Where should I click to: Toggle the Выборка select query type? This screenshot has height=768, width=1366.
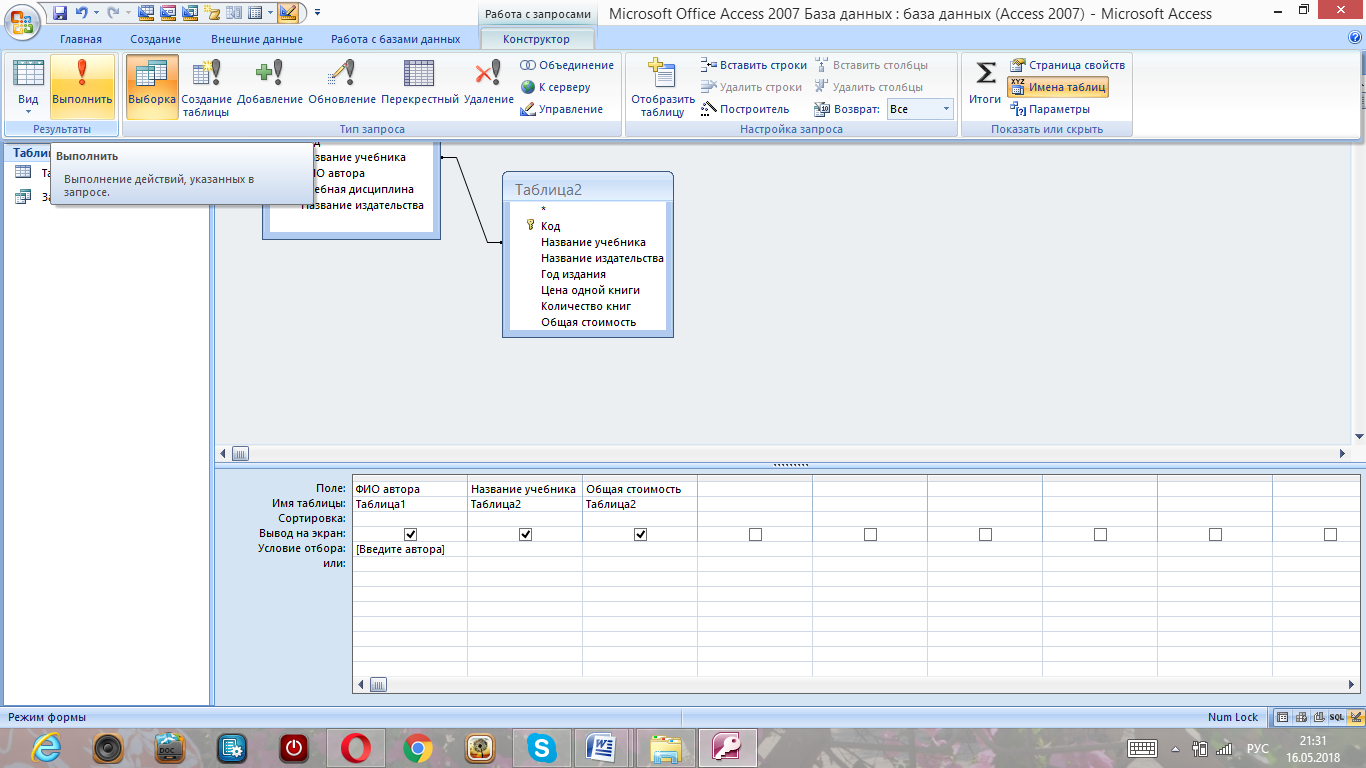tap(152, 86)
